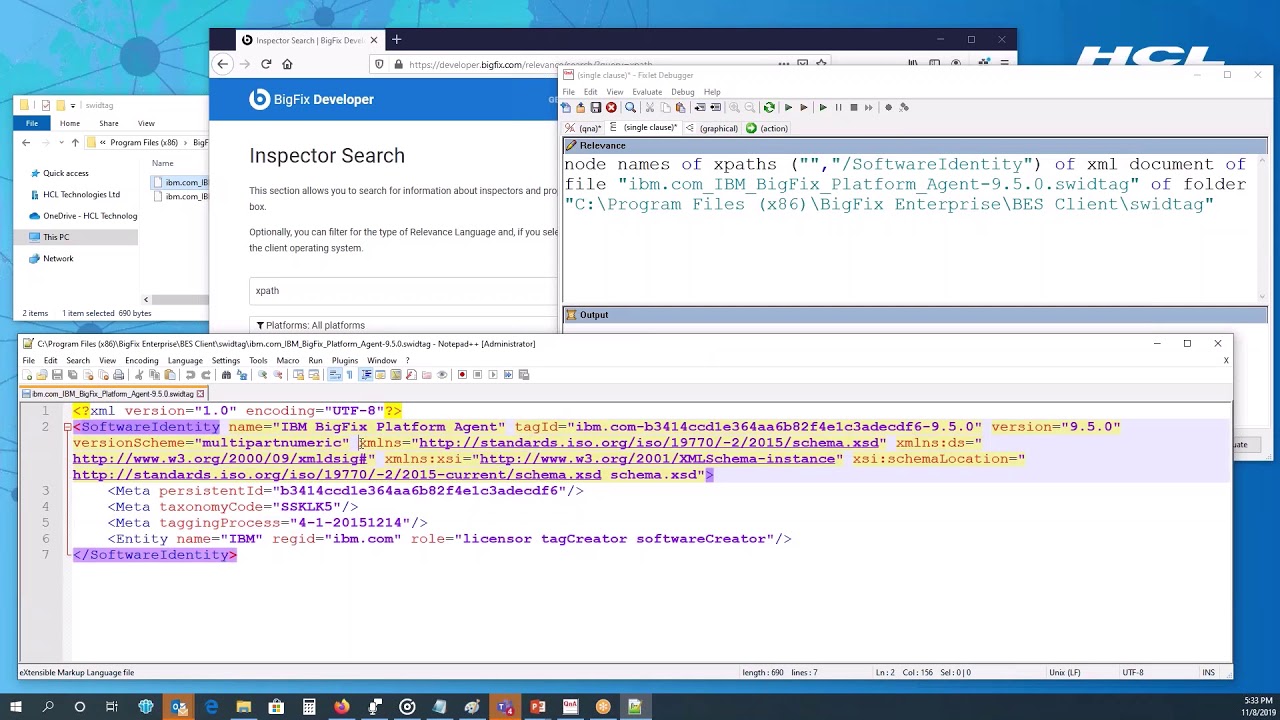
Task: Click the Save icon in Fixlet Debugger toolbar
Action: (x=596, y=108)
